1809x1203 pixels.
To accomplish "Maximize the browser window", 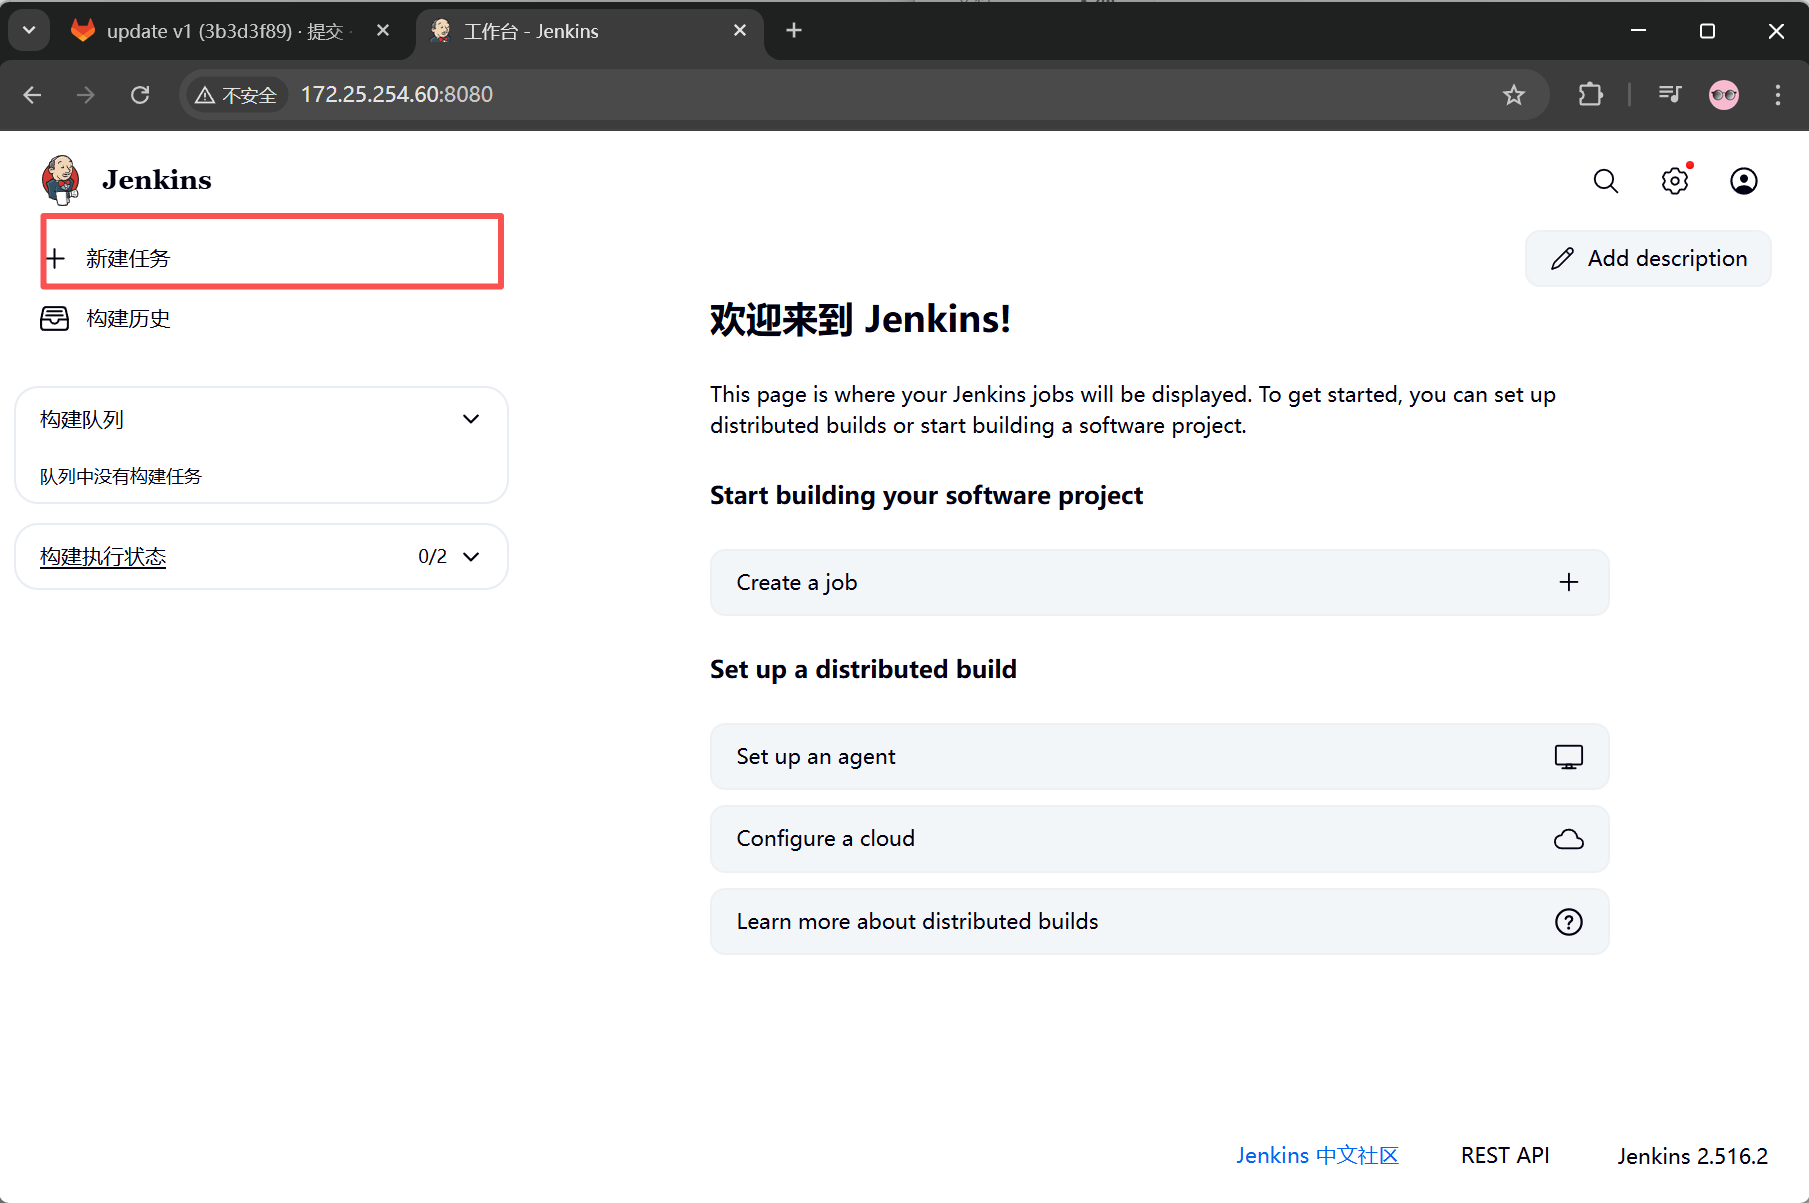I will point(1707,31).
